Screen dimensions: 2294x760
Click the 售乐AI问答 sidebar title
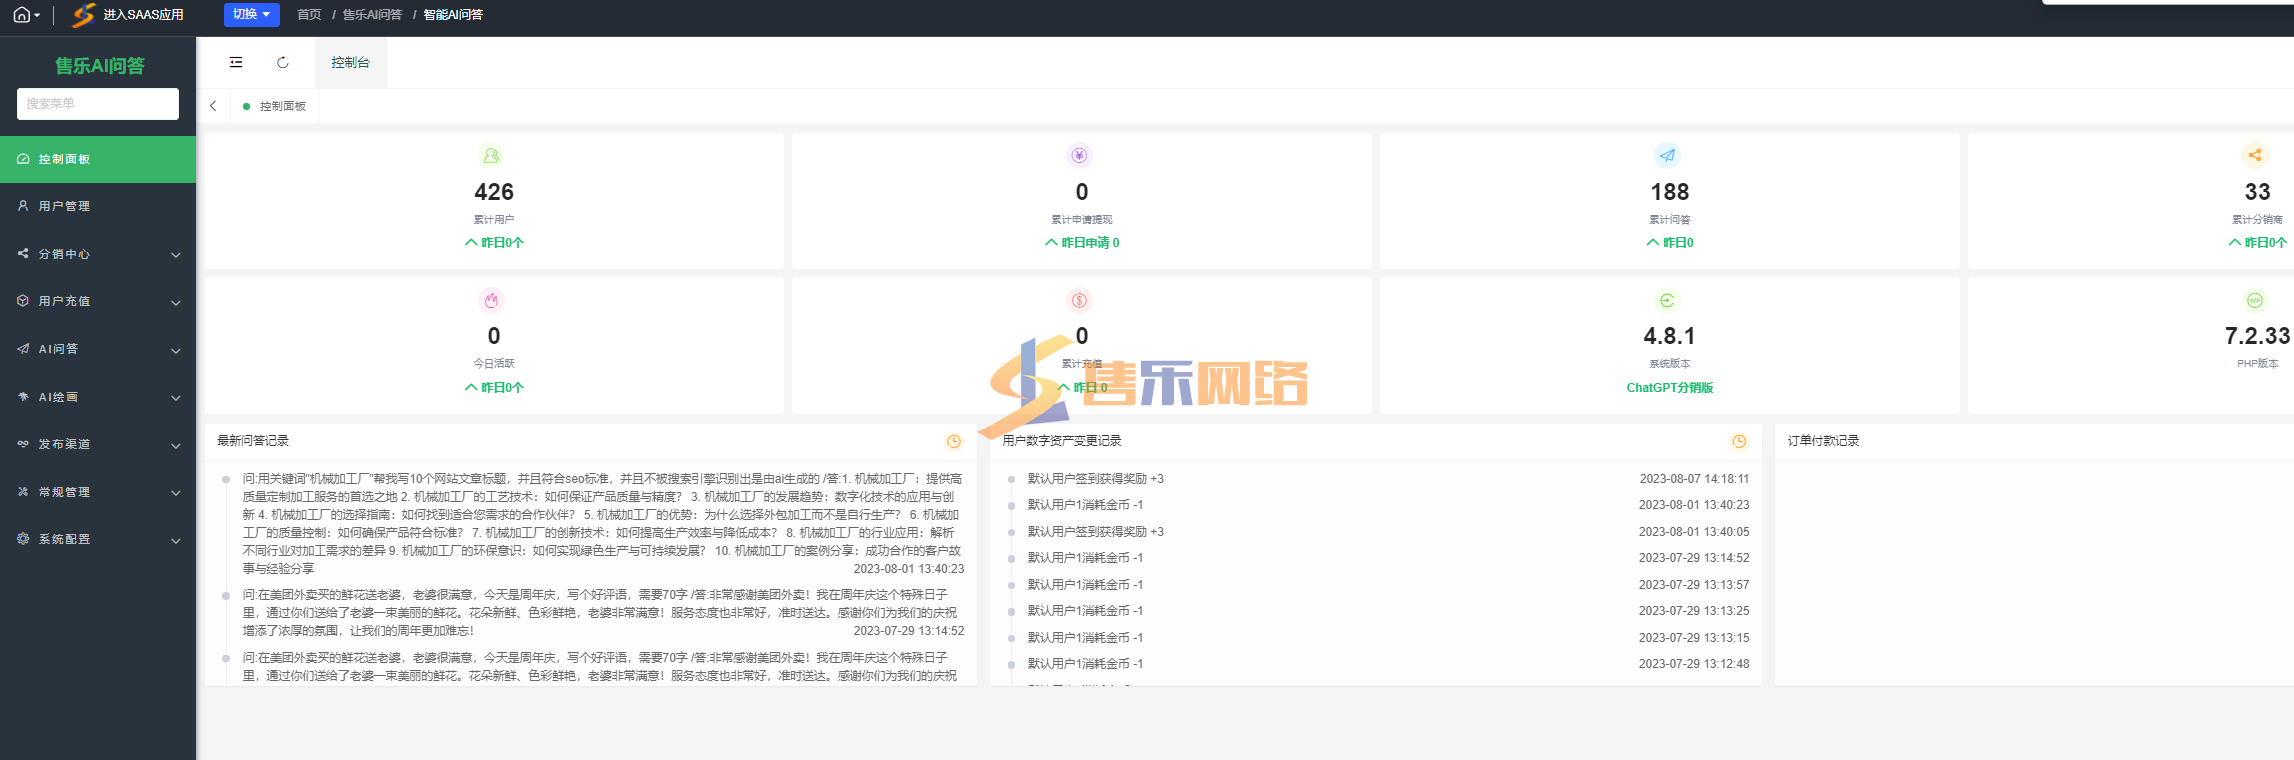(x=99, y=66)
